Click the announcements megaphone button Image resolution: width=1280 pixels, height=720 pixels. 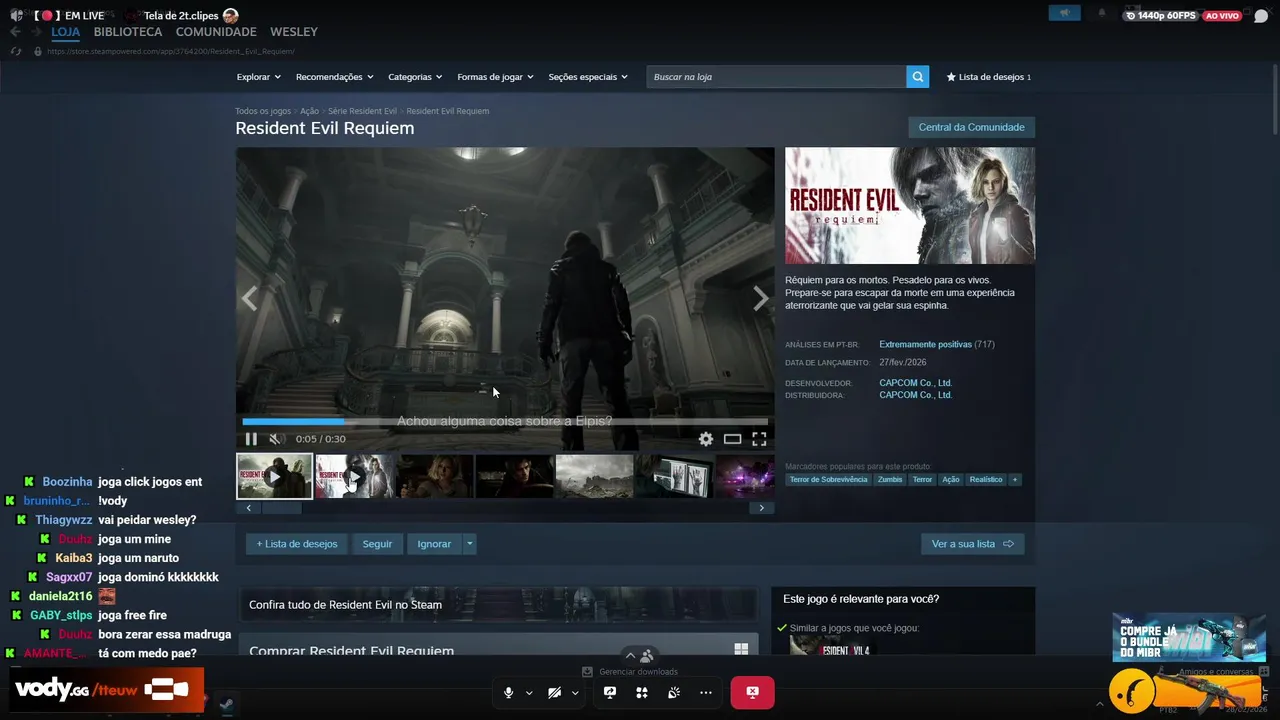[1065, 13]
